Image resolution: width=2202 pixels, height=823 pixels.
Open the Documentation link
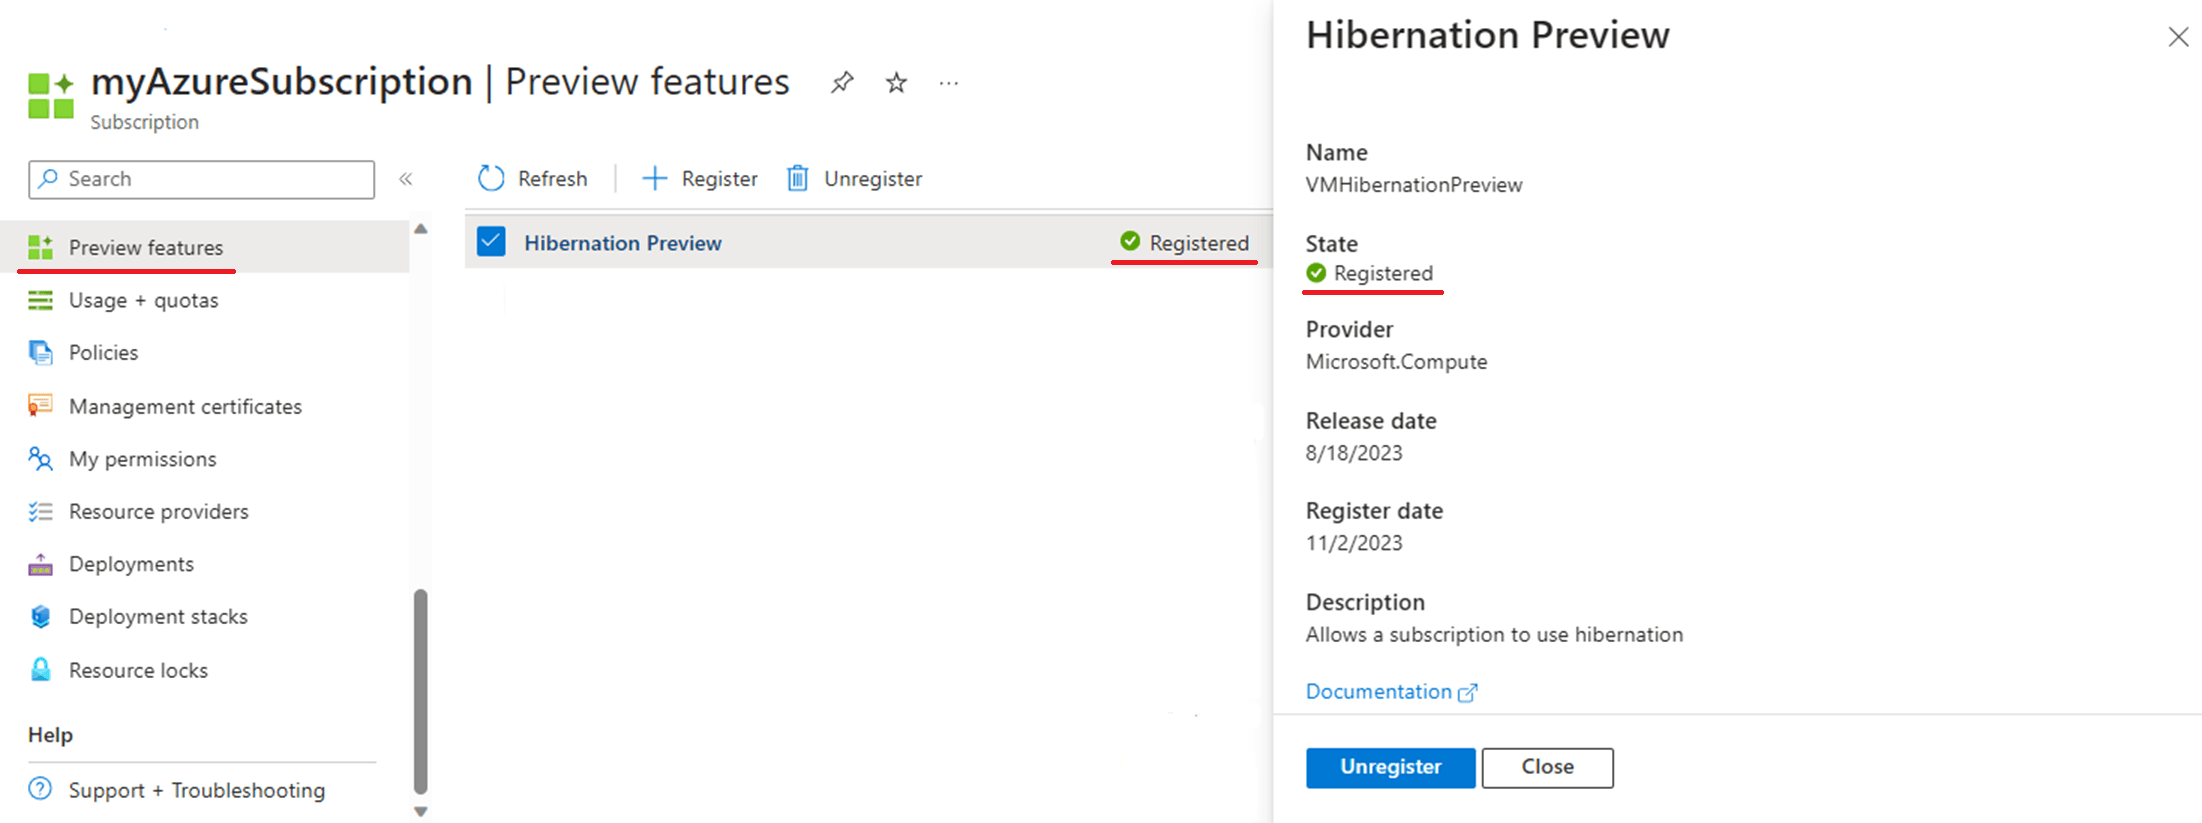click(1391, 691)
